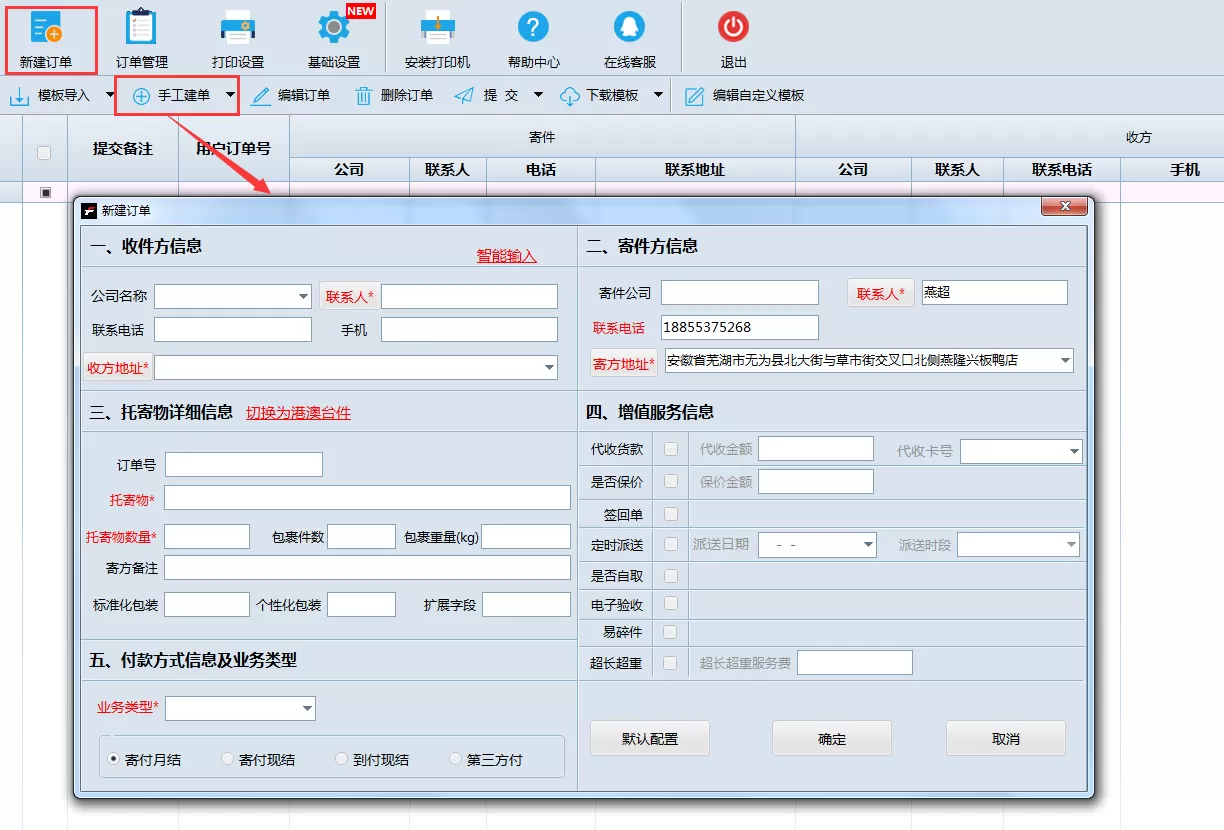
Task: Focus the 订单号 input field
Action: (244, 465)
